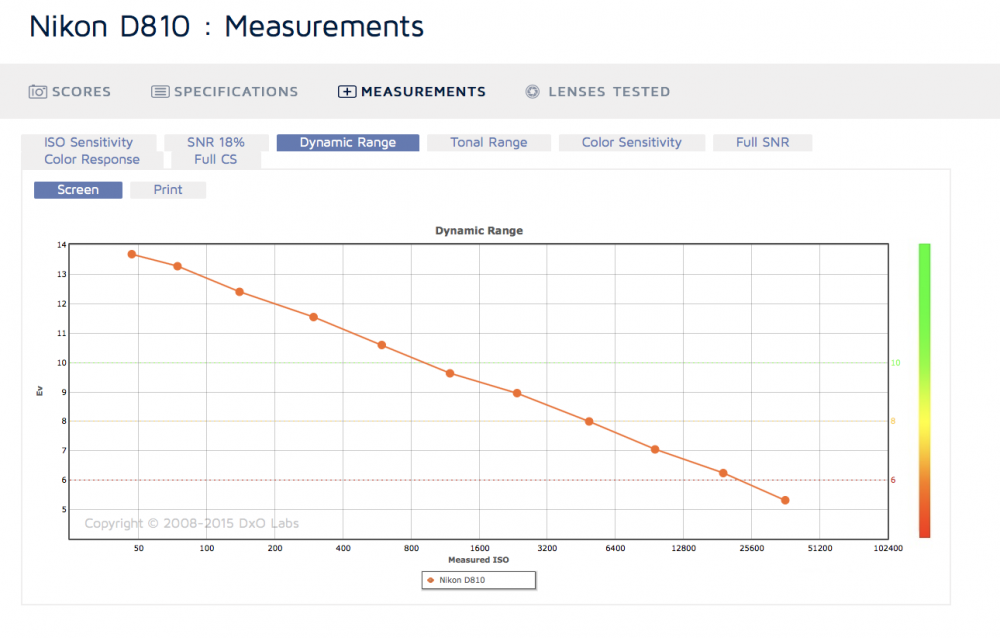
Task: Click the Specifications list icon
Action: (160, 92)
